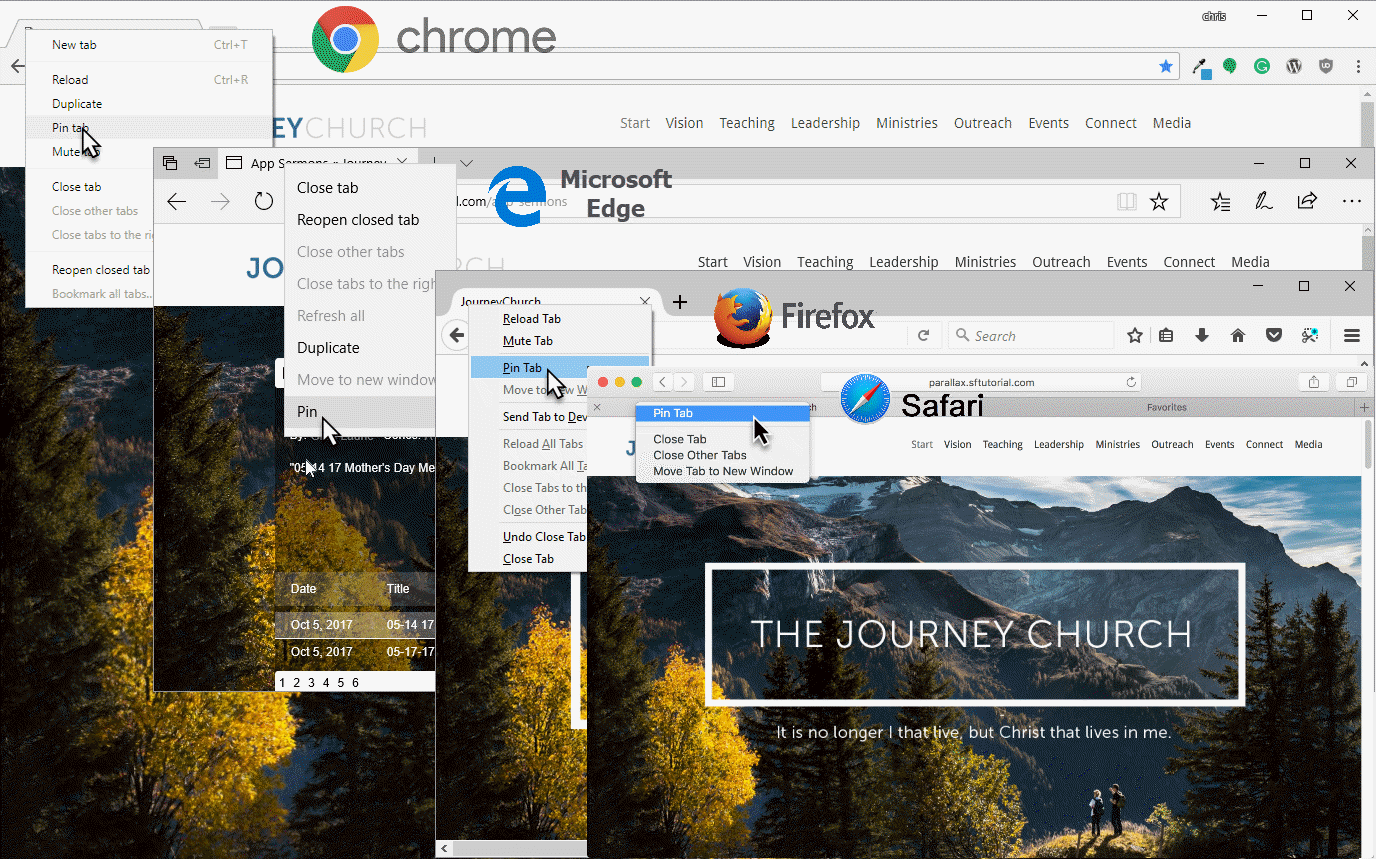
Task: Select Close tab in Edge menu
Action: pos(327,188)
